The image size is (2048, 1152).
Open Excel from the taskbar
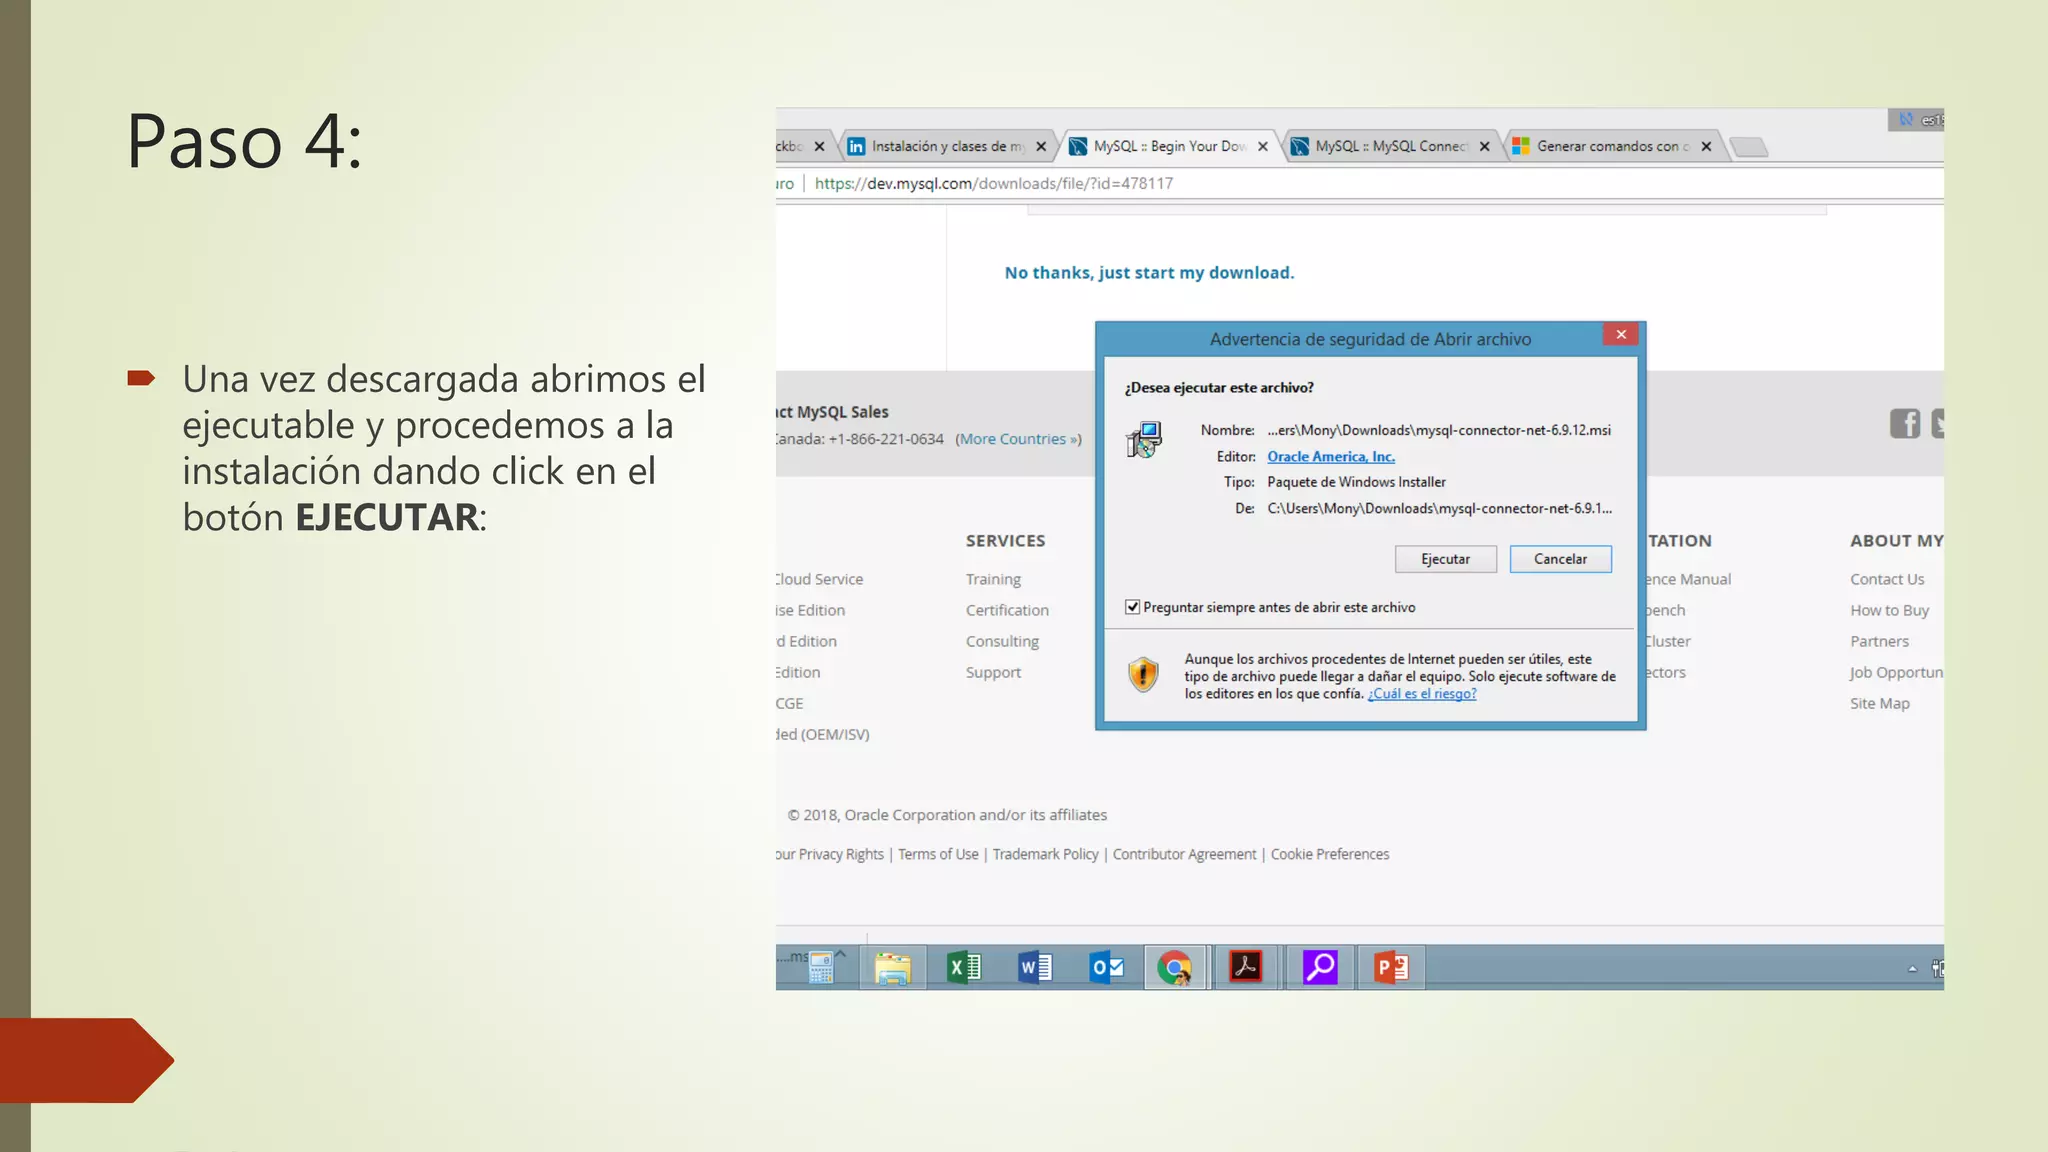(964, 967)
